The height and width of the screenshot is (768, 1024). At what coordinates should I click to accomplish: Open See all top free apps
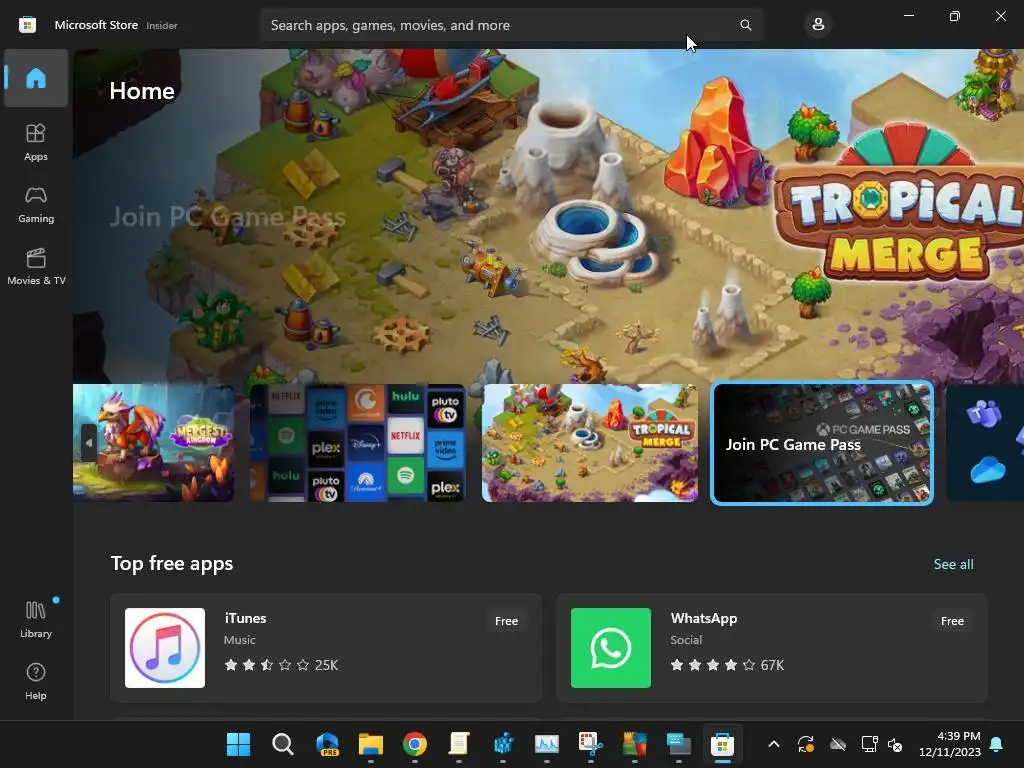953,564
